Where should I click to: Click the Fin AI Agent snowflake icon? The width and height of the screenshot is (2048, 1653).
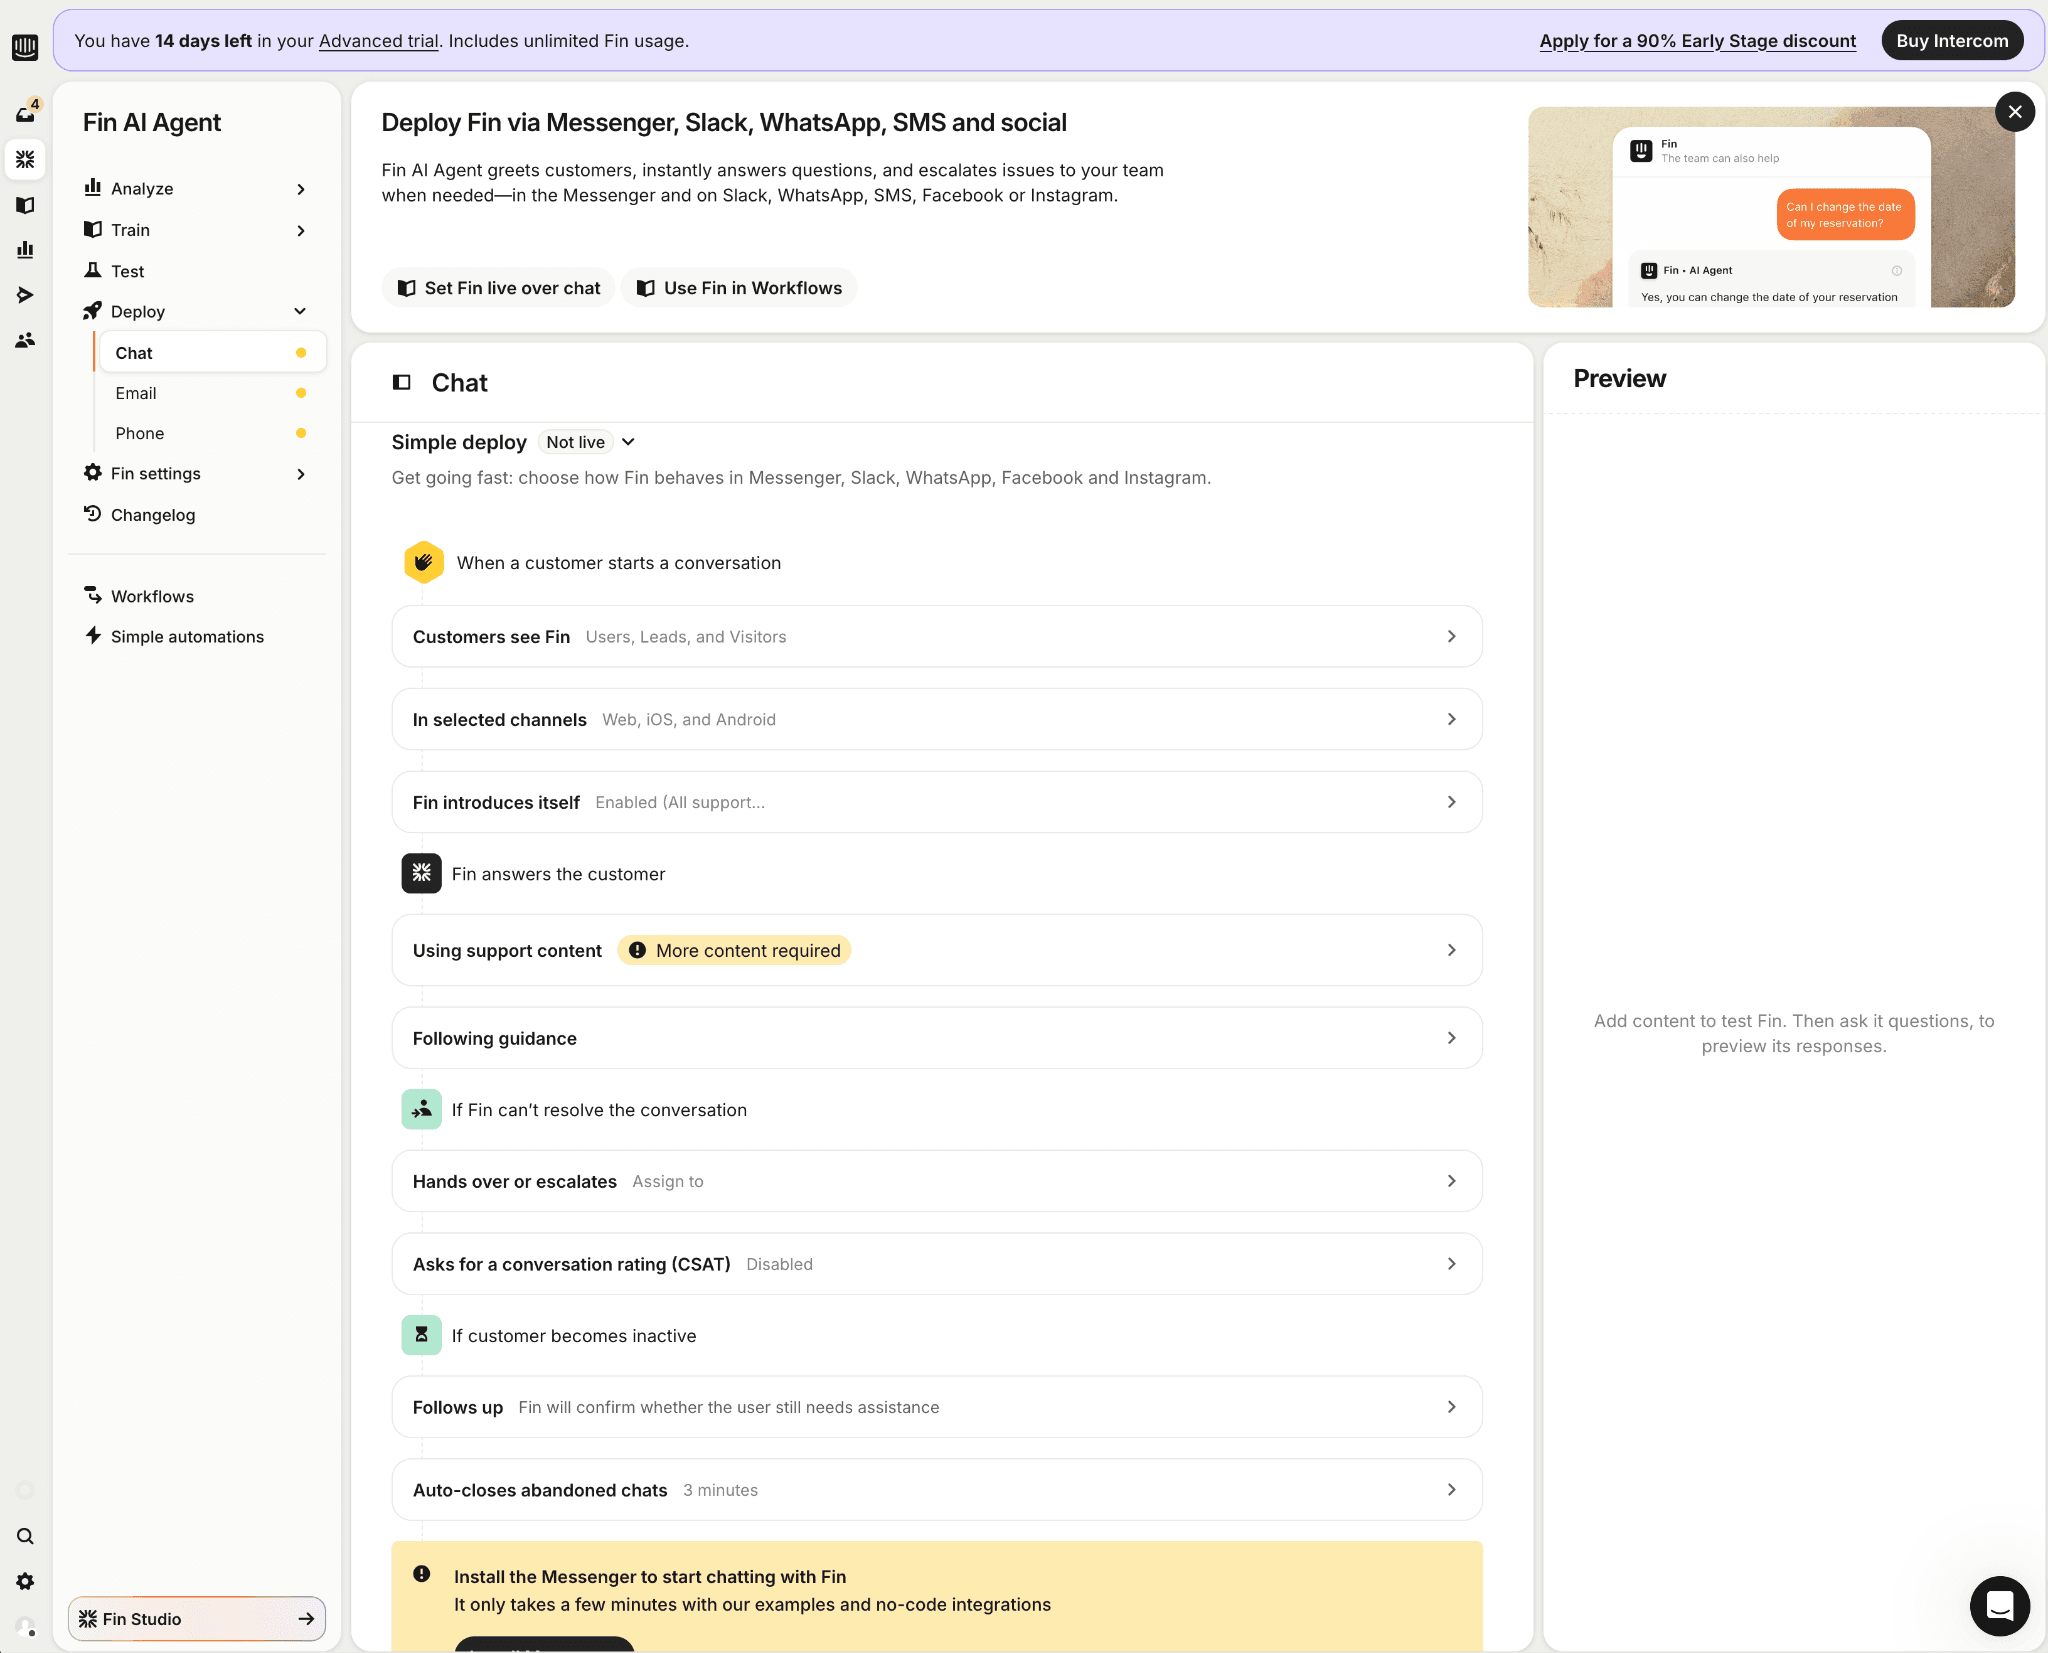pyautogui.click(x=25, y=159)
